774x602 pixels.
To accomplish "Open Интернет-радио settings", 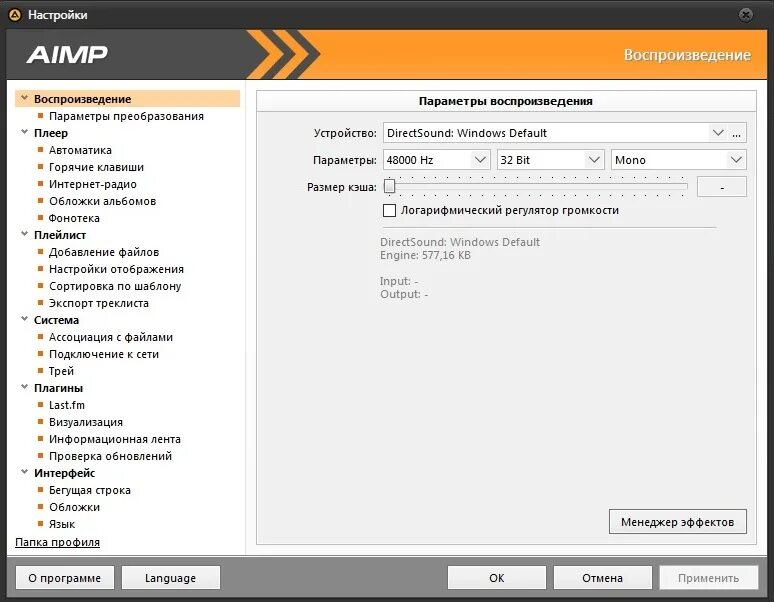I will 93,184.
